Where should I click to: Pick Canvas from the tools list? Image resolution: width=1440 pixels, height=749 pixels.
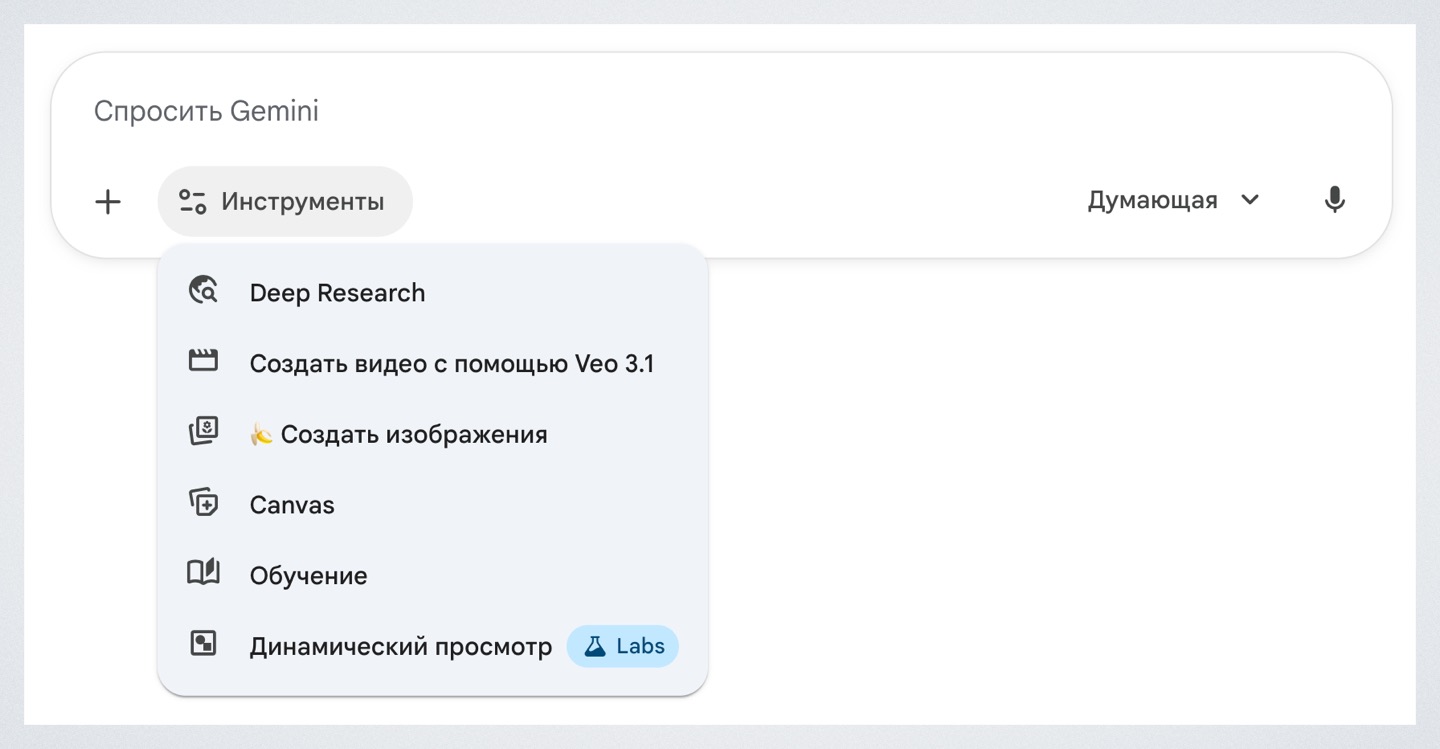pyautogui.click(x=292, y=505)
